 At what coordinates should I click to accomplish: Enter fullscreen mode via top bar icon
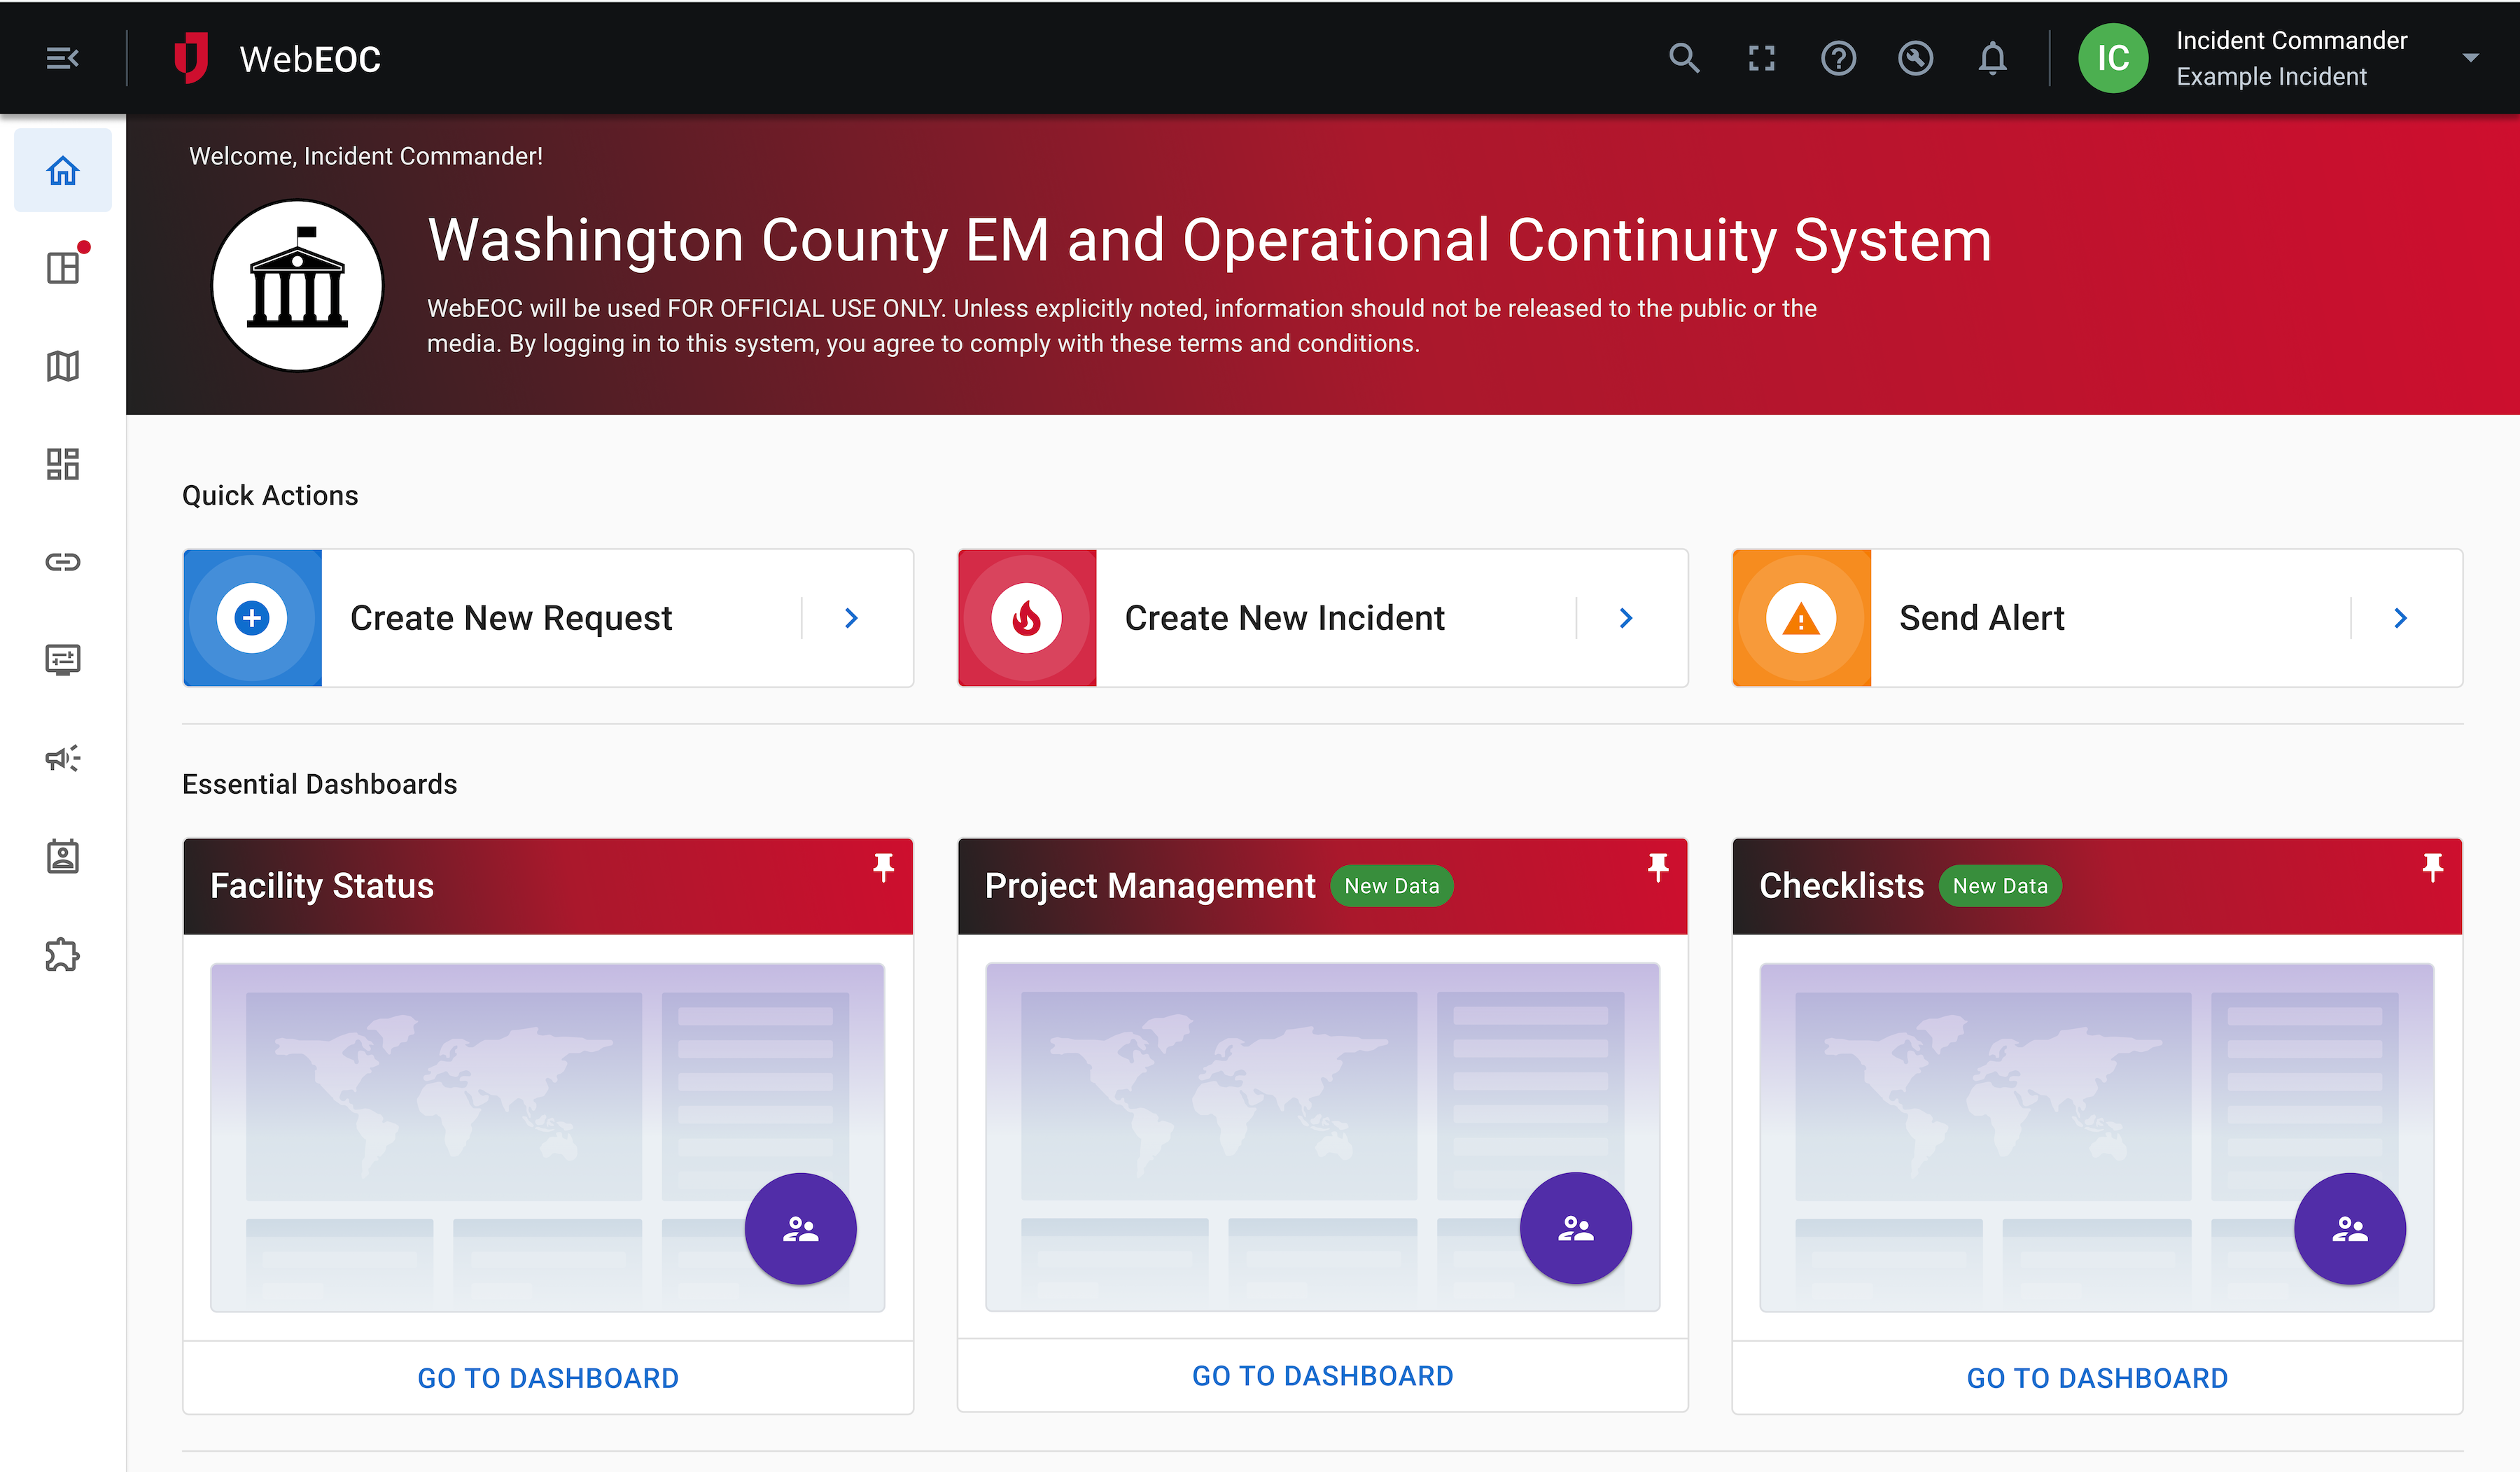click(x=1761, y=58)
